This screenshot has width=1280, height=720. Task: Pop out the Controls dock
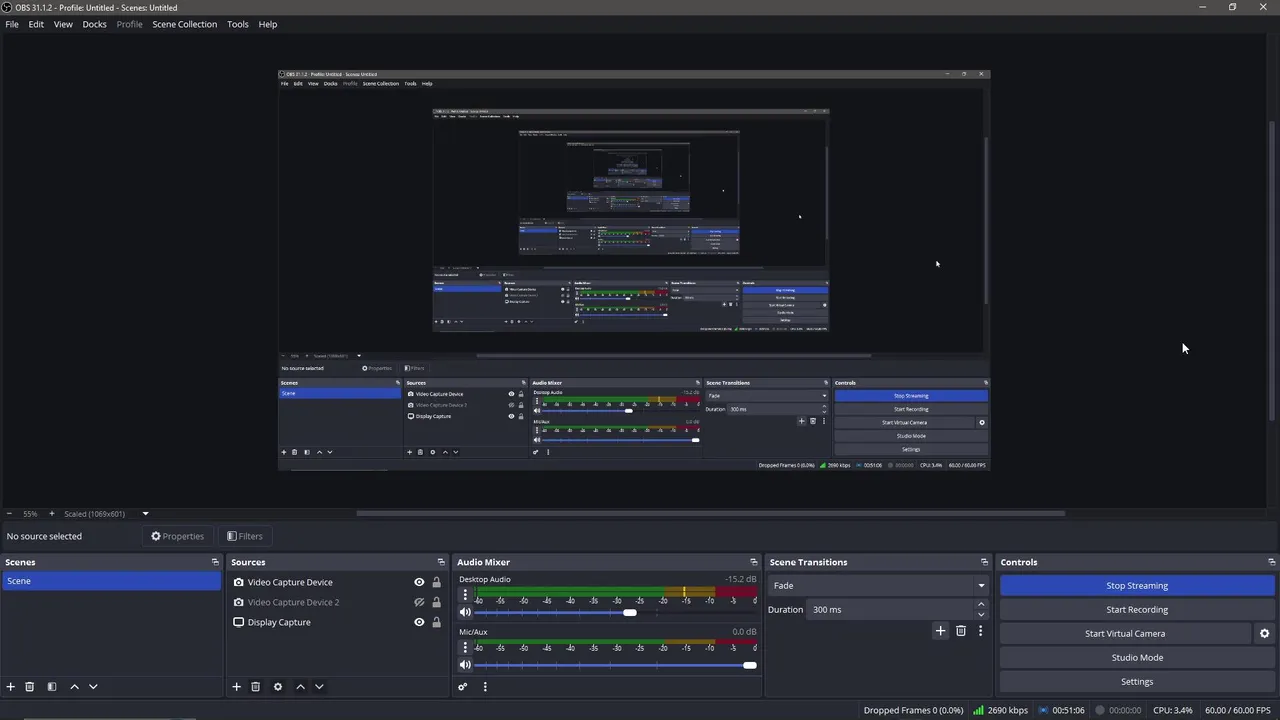click(1271, 562)
